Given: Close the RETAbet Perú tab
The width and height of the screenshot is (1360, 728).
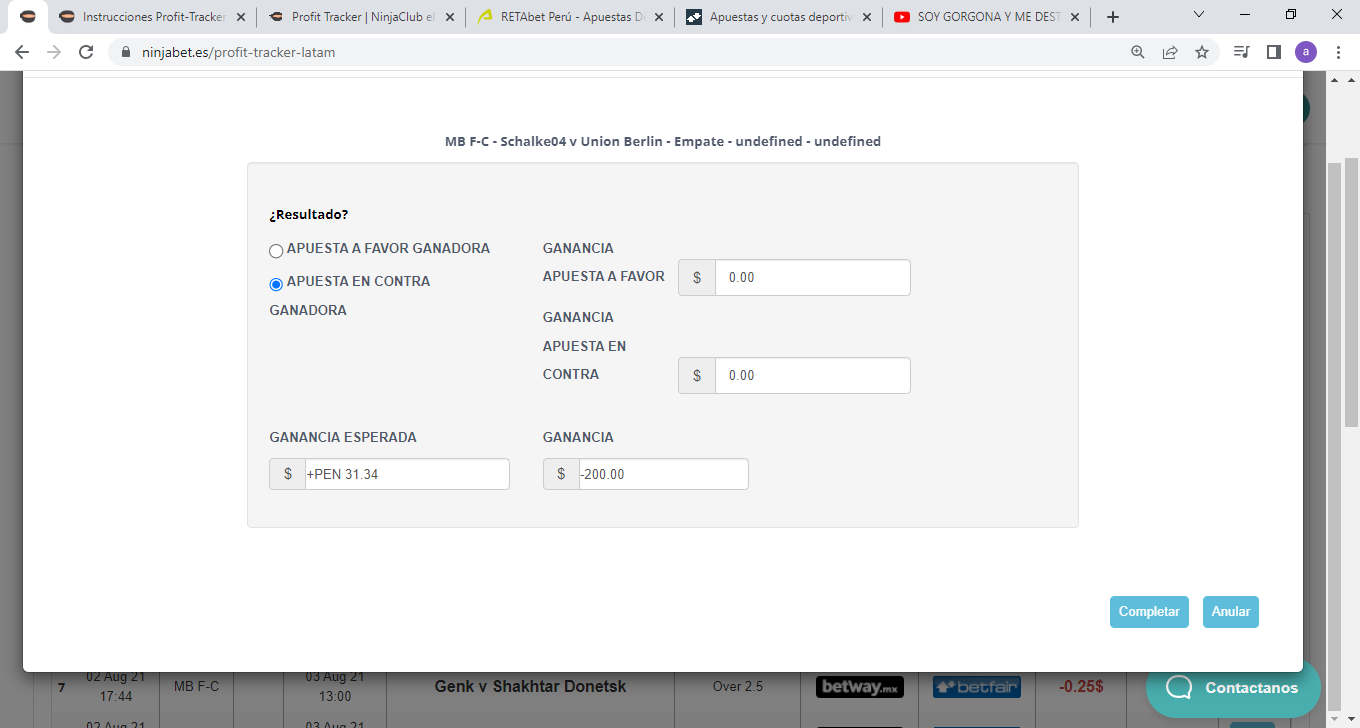Looking at the screenshot, I should point(658,17).
